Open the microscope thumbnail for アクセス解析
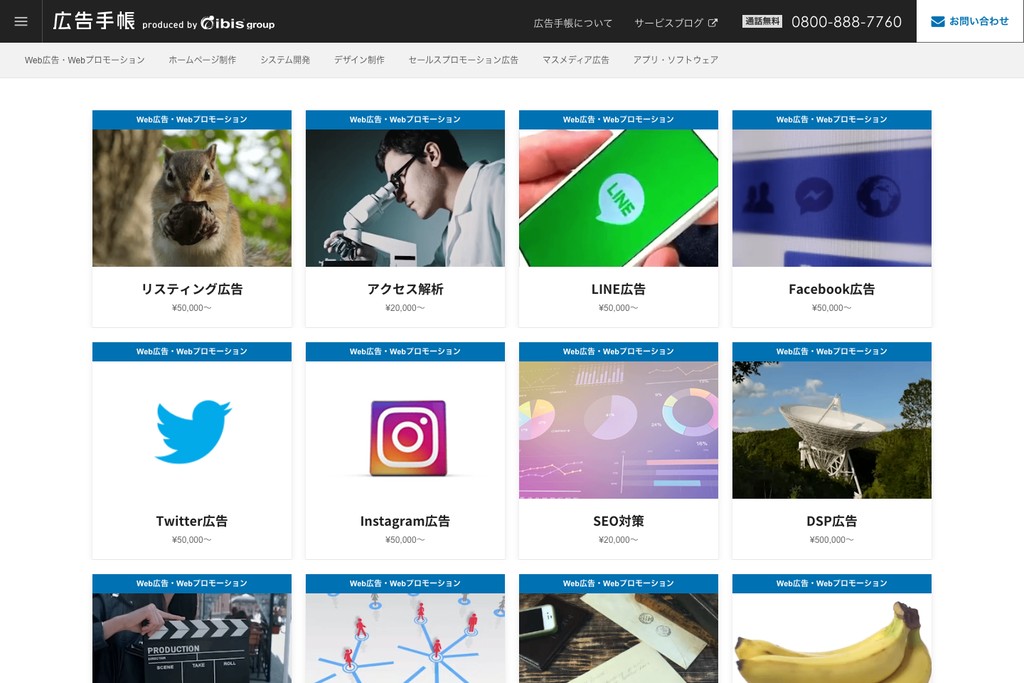The width and height of the screenshot is (1024, 683). 405,198
